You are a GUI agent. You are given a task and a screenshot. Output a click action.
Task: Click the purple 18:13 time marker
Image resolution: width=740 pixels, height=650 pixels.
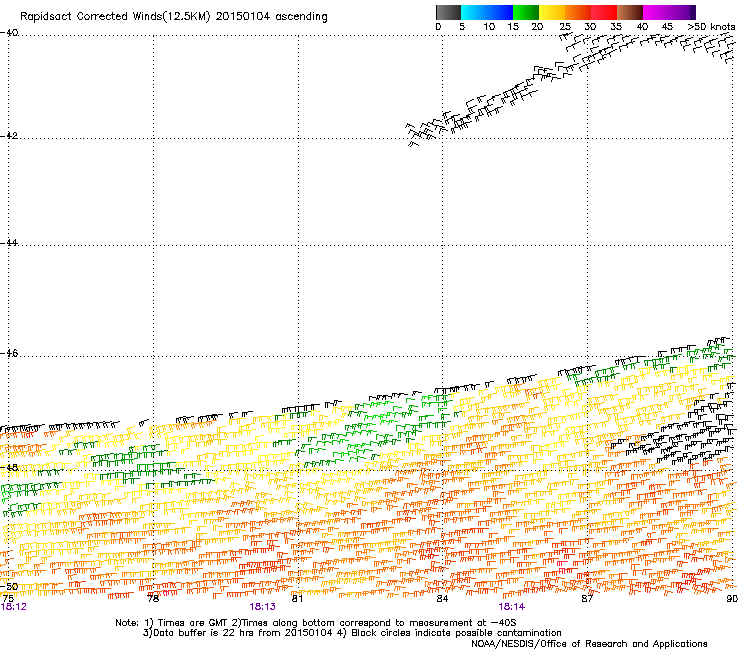262,607
